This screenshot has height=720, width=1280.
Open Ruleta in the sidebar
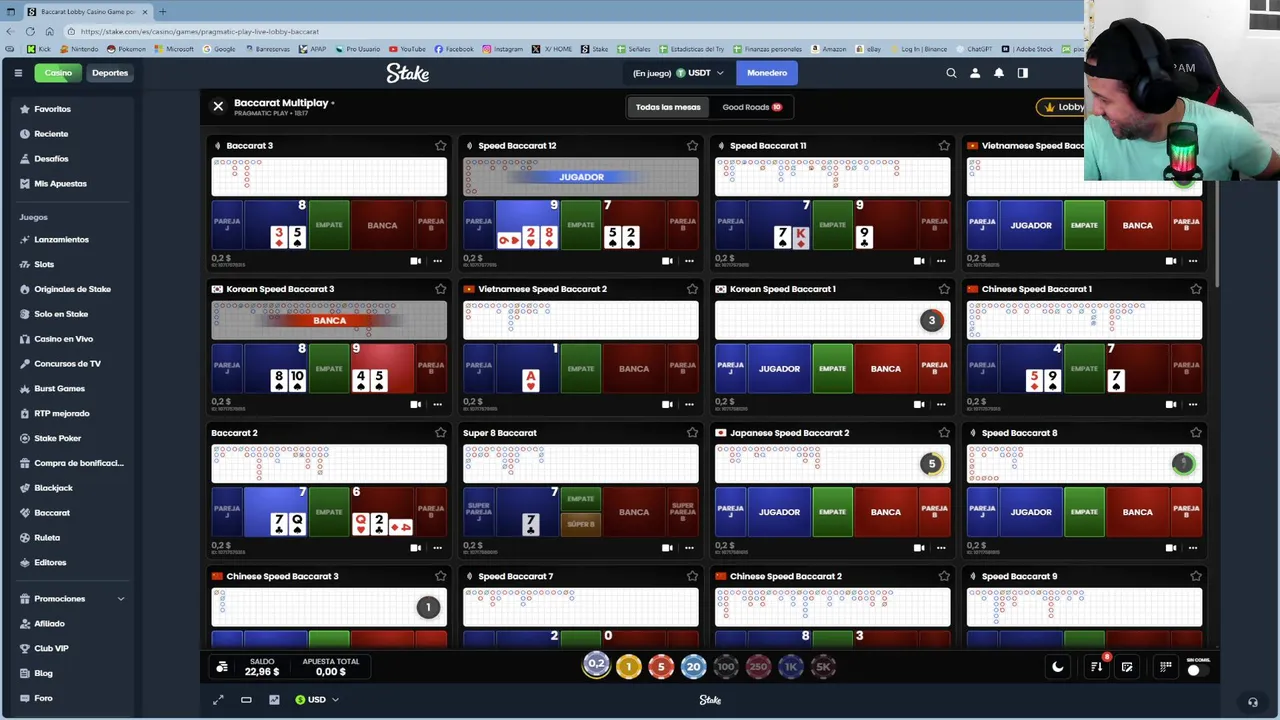tap(47, 538)
